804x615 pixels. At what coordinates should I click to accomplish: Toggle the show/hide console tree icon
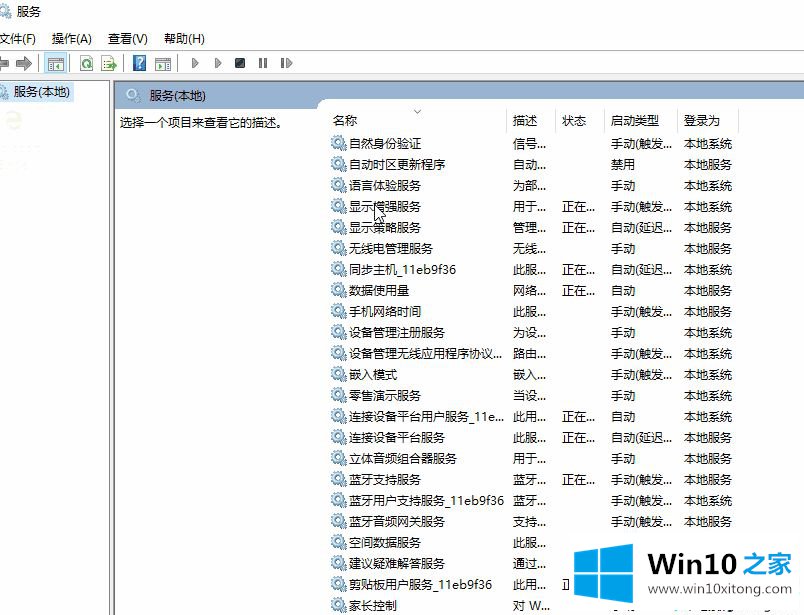(x=56, y=63)
